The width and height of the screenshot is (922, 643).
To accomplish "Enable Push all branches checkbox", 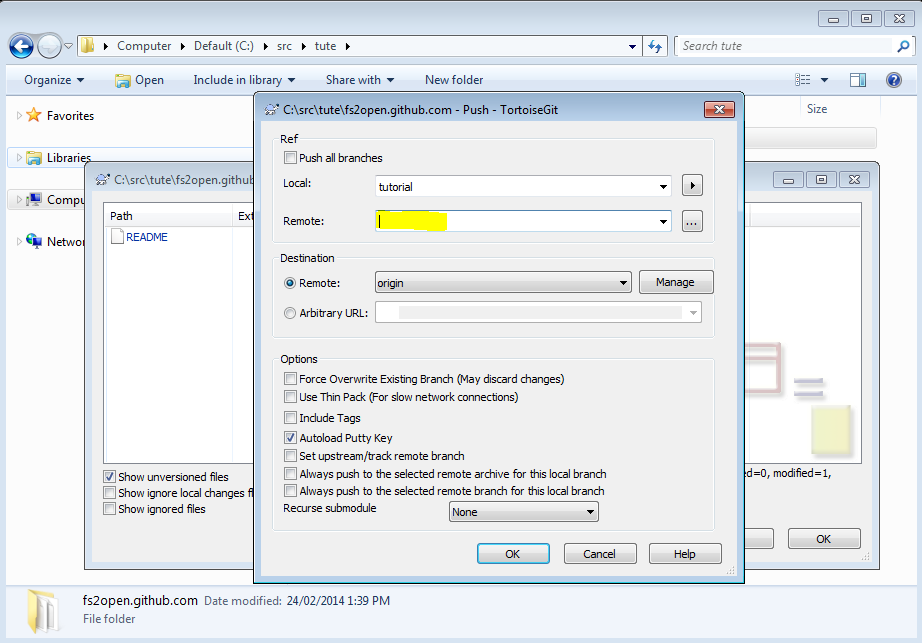I will pos(291,158).
